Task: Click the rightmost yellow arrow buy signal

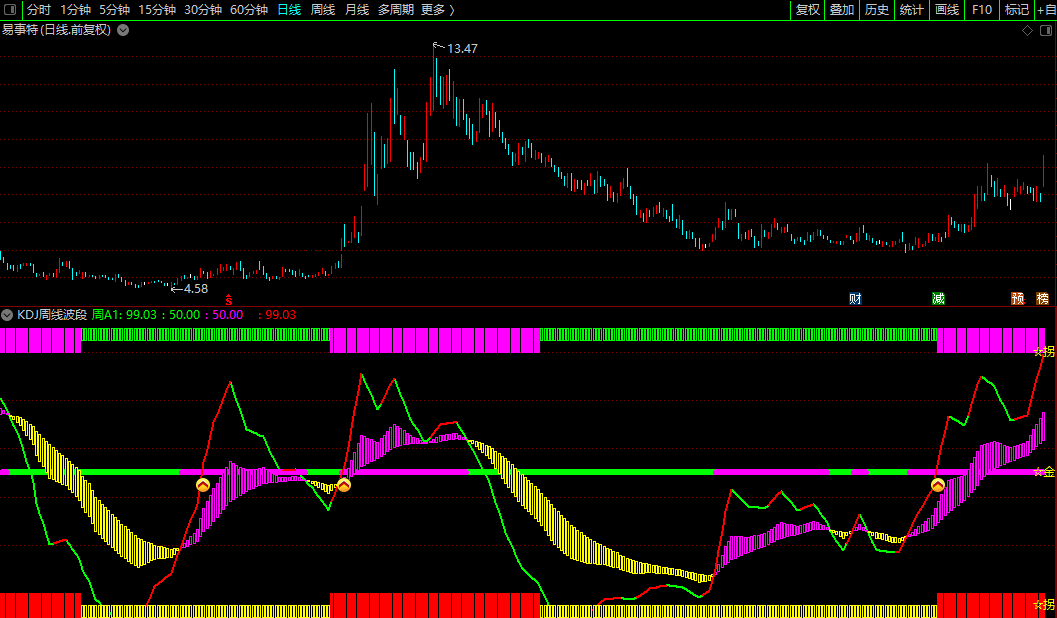Action: pyautogui.click(x=938, y=485)
